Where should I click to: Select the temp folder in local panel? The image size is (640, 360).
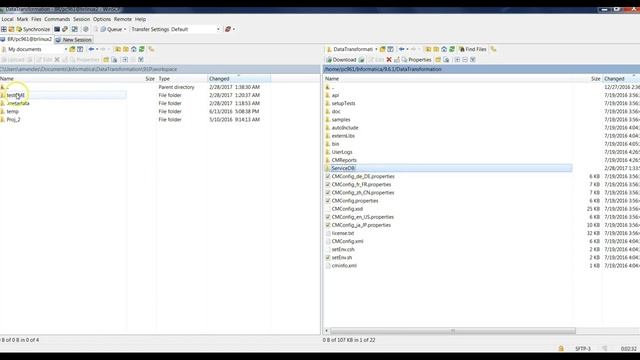(12, 111)
